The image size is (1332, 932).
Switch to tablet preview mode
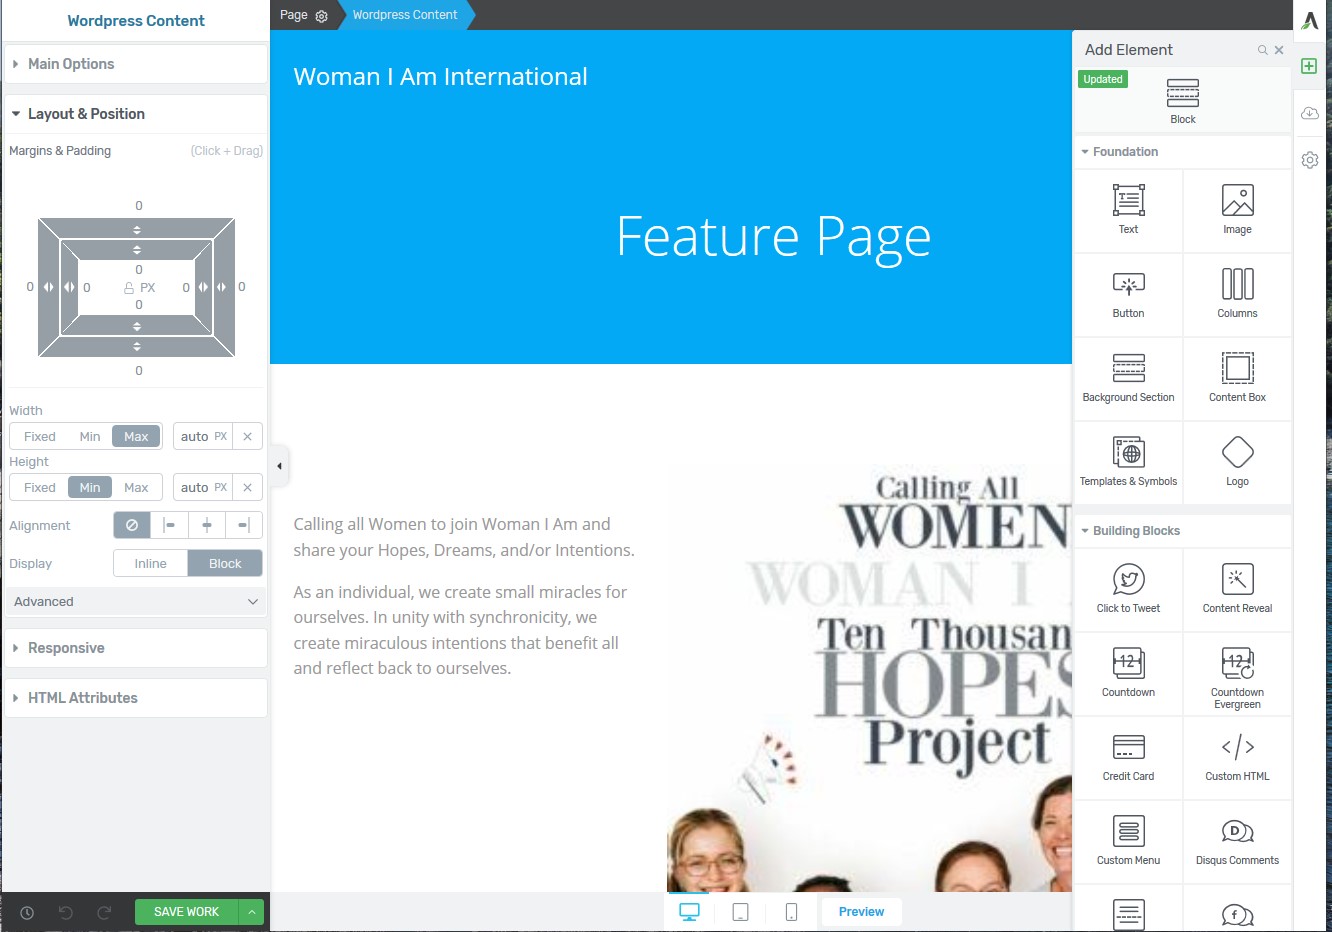coord(741,912)
